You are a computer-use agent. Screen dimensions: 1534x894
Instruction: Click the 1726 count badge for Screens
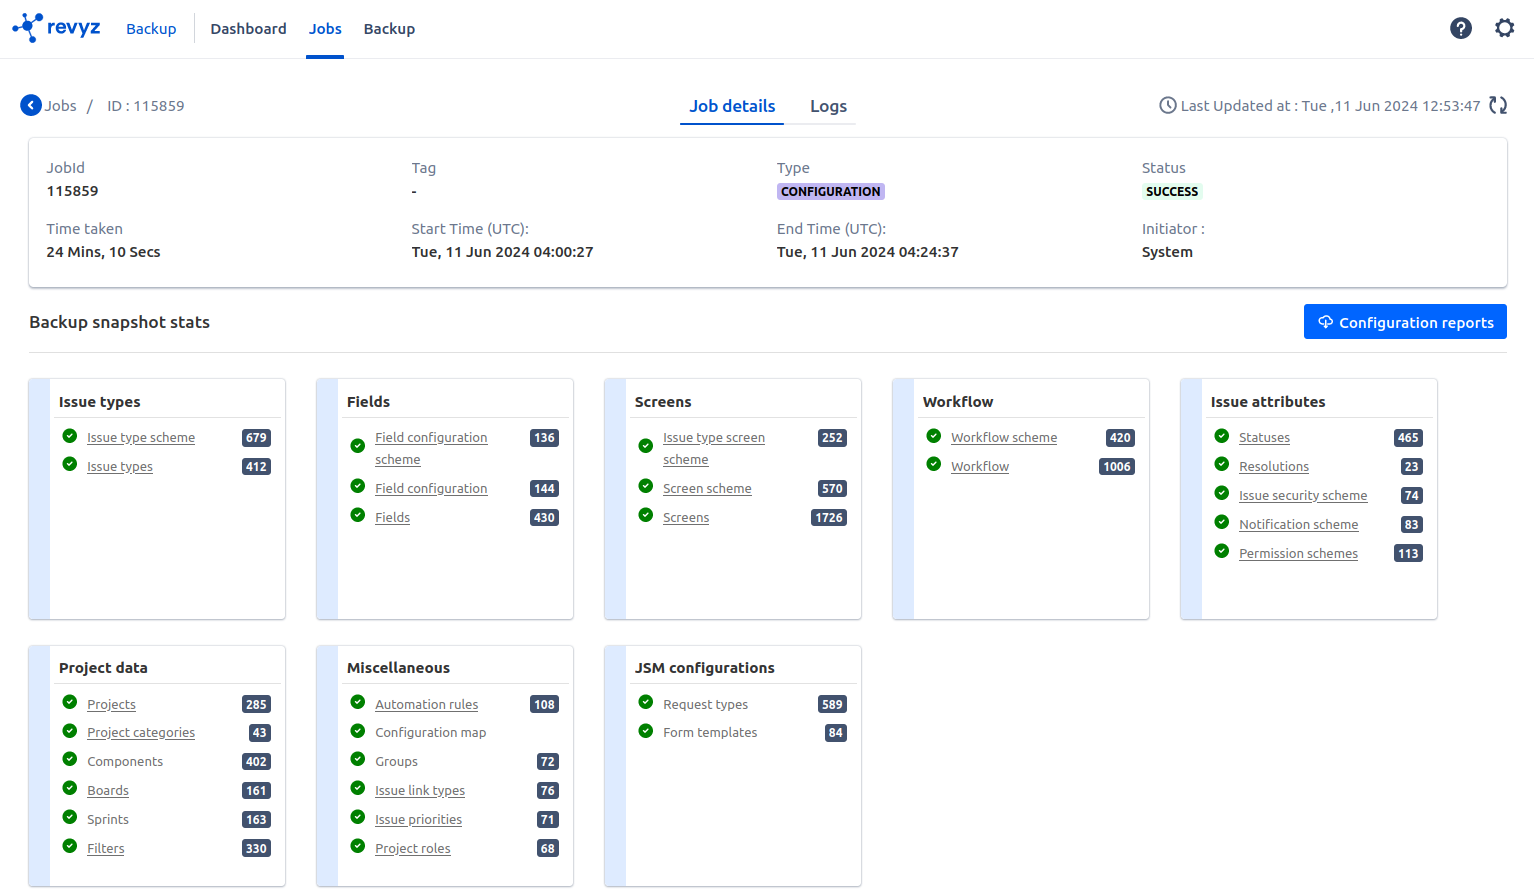828,517
